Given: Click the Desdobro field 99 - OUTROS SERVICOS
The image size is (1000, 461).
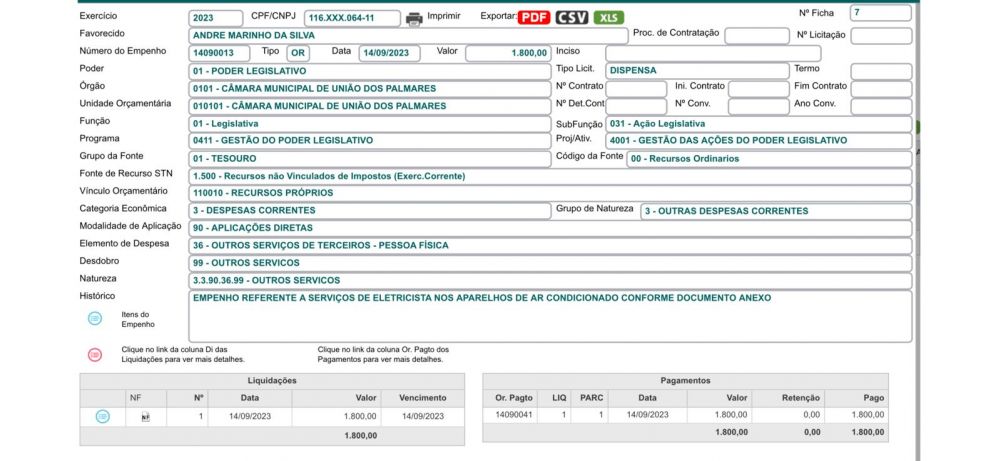Looking at the screenshot, I should click(550, 263).
